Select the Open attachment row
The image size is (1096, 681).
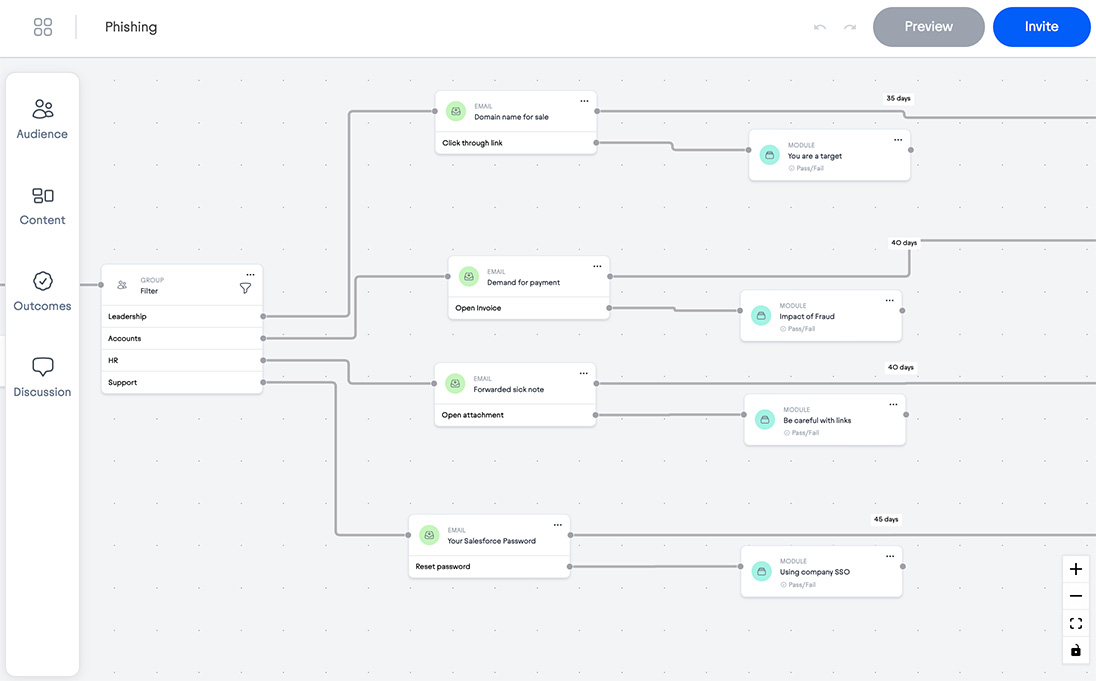pos(515,415)
